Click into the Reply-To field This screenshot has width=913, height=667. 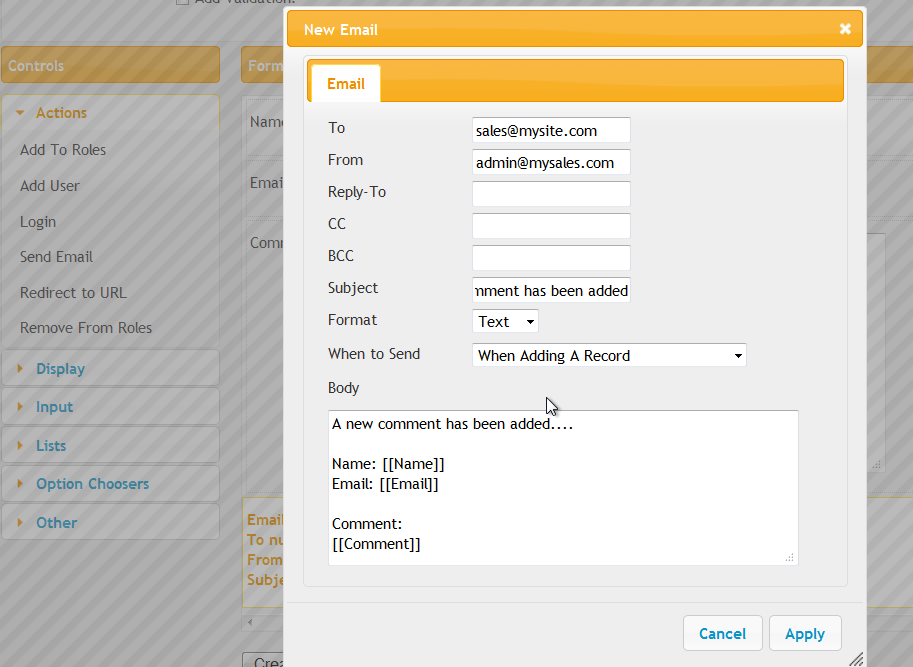551,194
